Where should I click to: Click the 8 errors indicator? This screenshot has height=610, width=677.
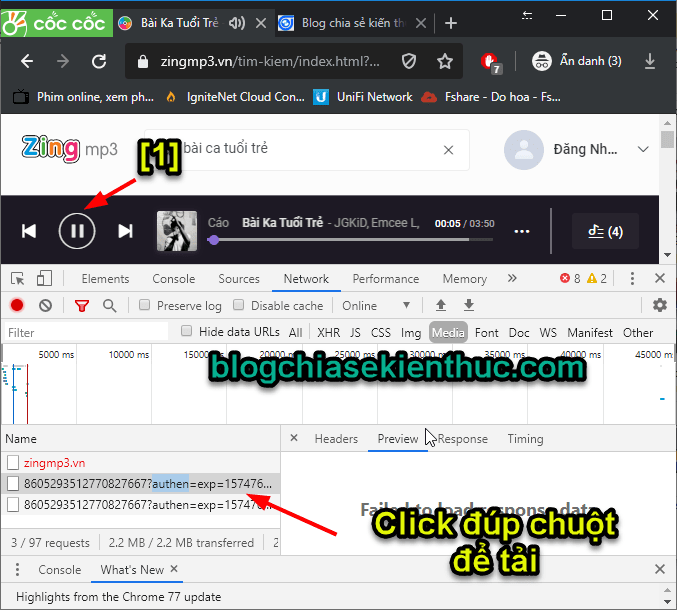(x=570, y=278)
